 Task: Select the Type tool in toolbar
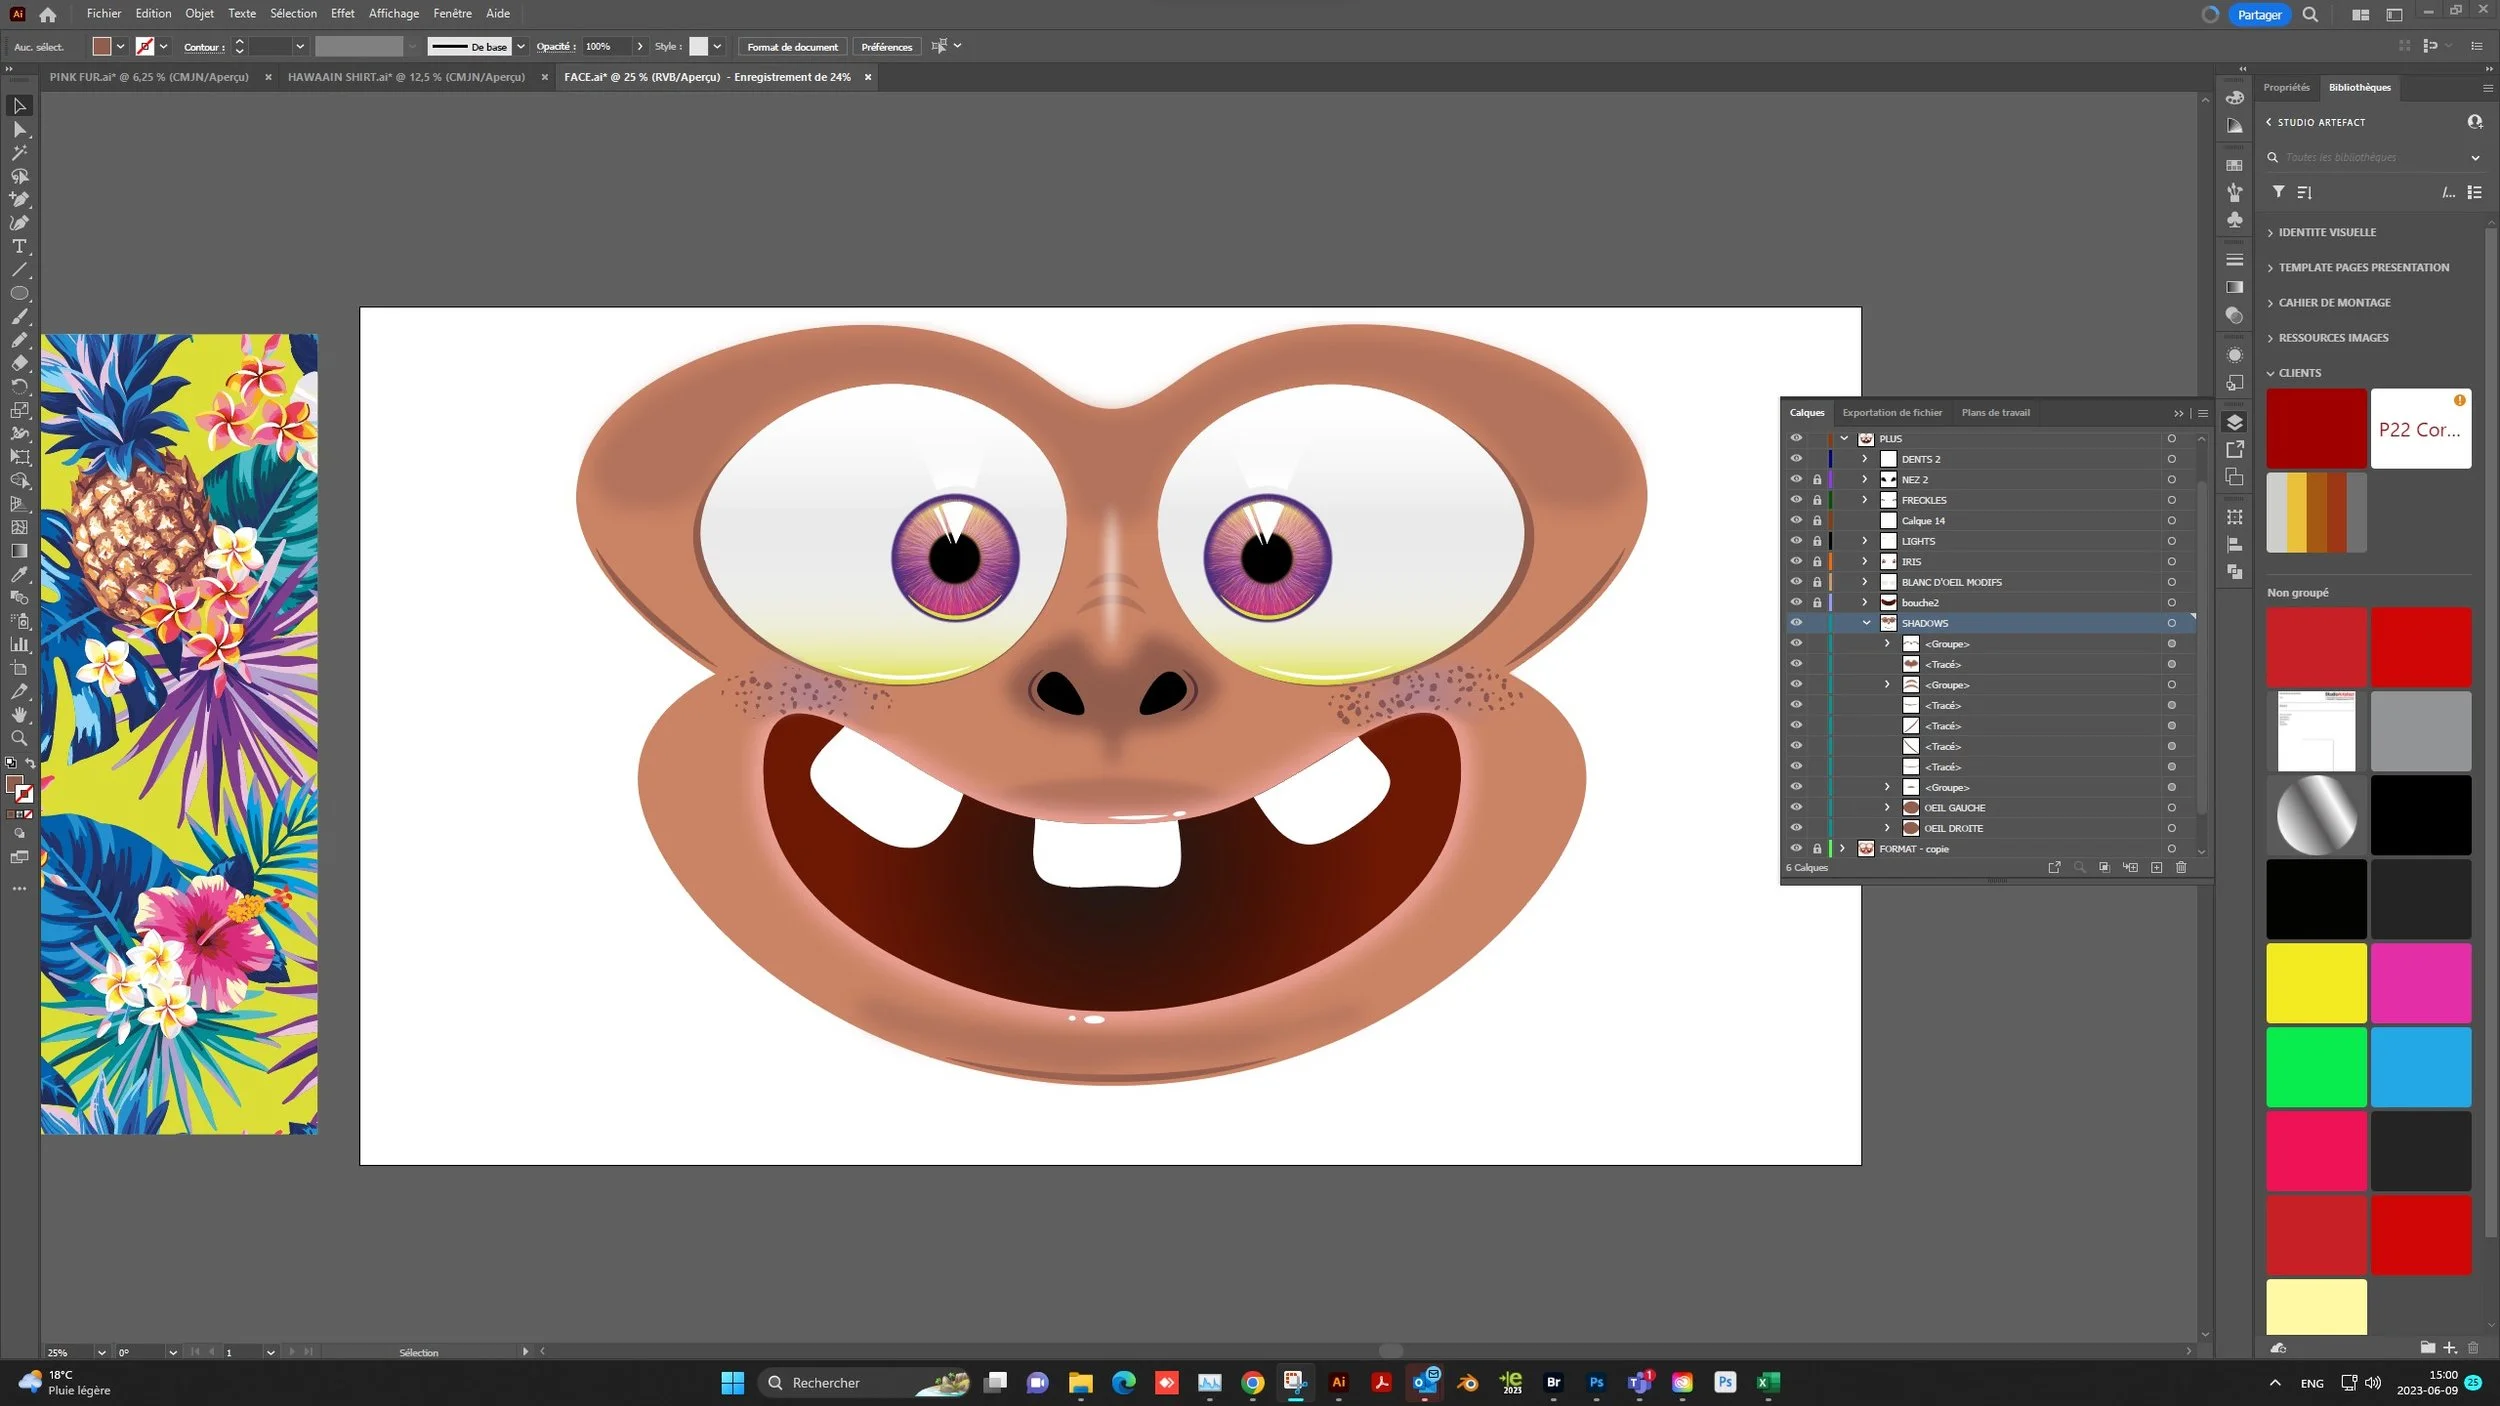[x=19, y=246]
